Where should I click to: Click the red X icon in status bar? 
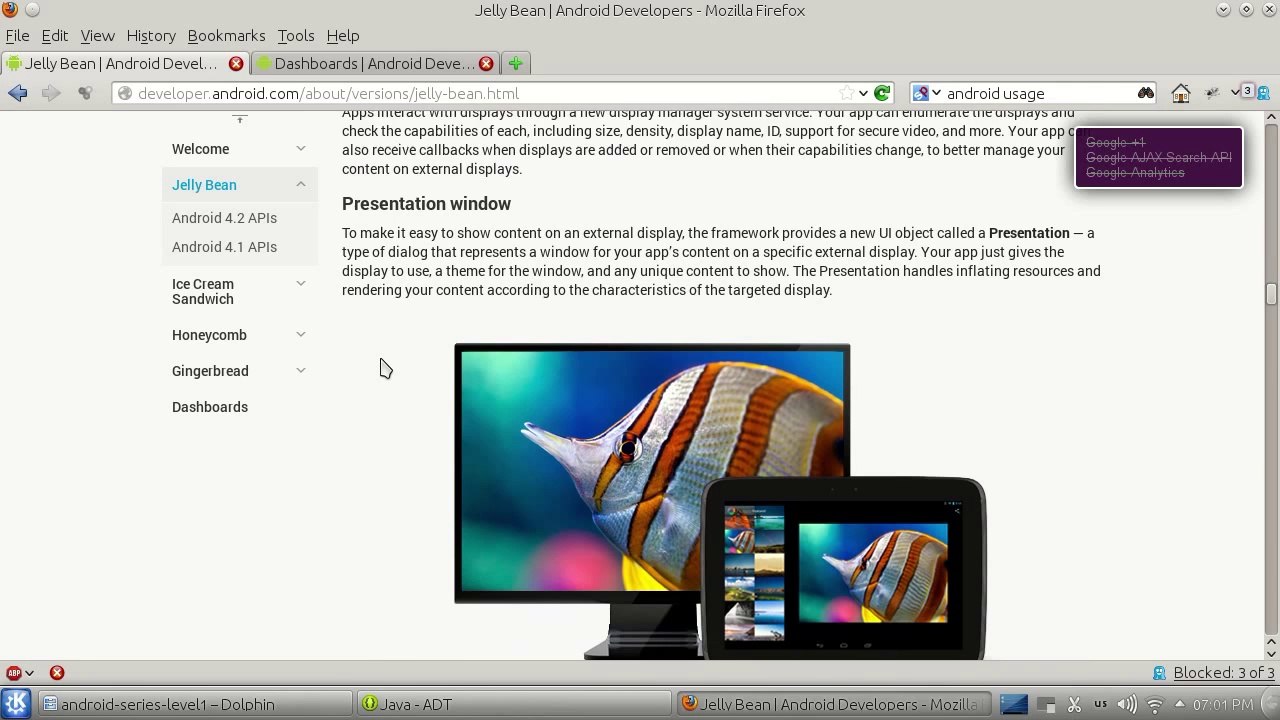(x=57, y=673)
